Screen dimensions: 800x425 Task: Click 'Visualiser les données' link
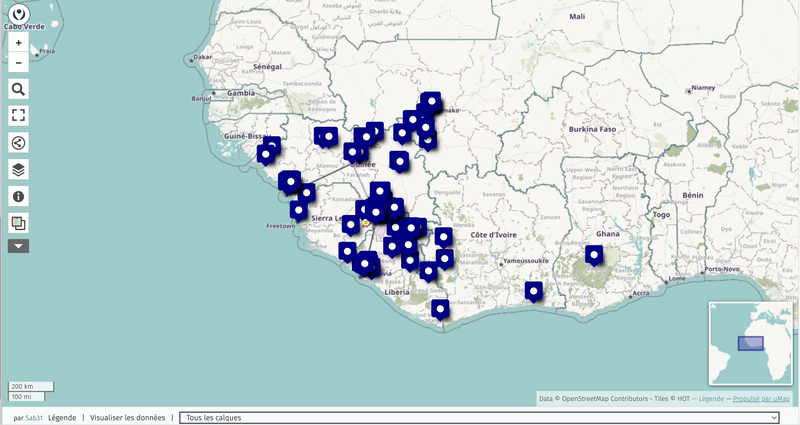pos(128,417)
